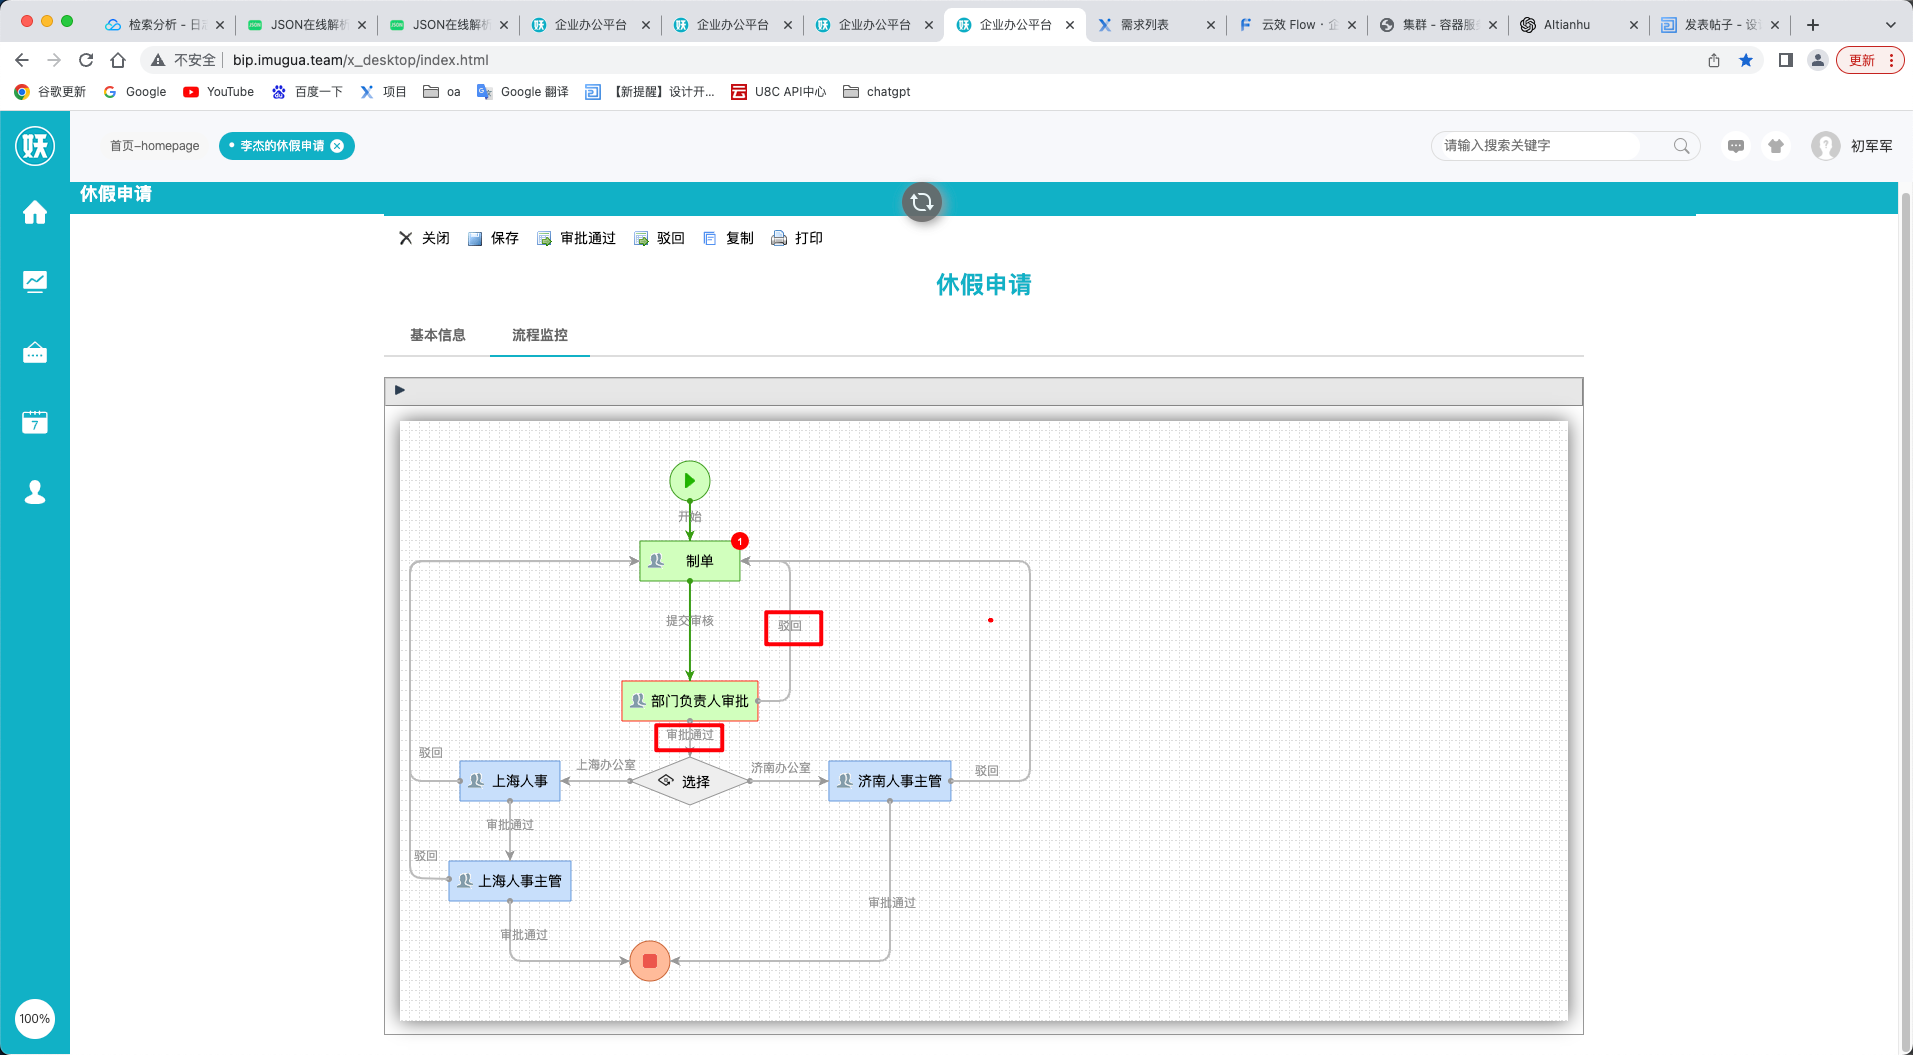Click the 上海办公室 branch label
Image resolution: width=1913 pixels, height=1055 pixels.
coord(606,765)
